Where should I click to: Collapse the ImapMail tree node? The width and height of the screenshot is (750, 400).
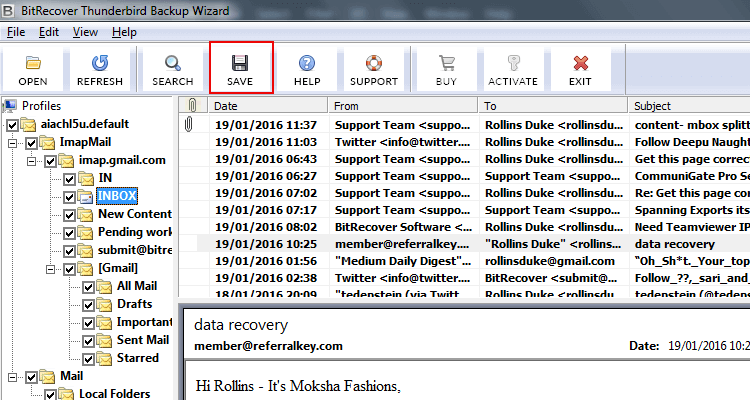(x=12, y=143)
